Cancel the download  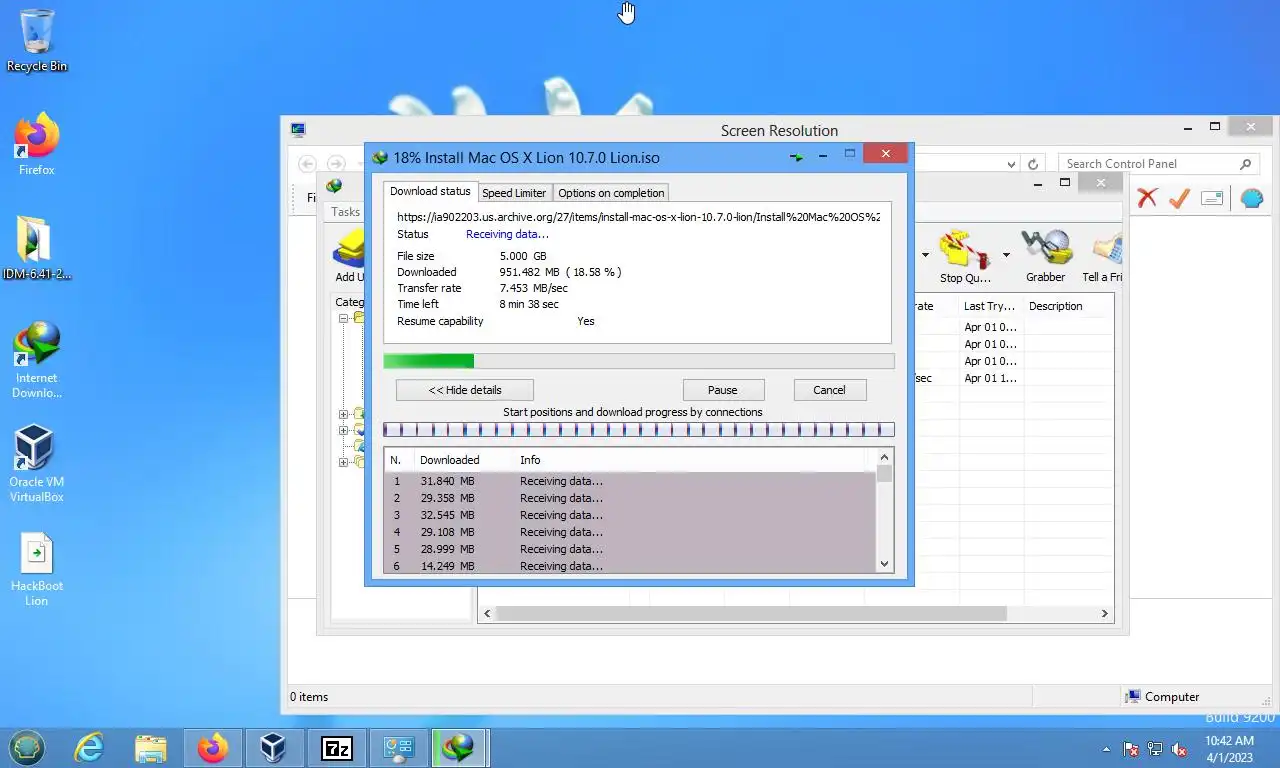(829, 390)
